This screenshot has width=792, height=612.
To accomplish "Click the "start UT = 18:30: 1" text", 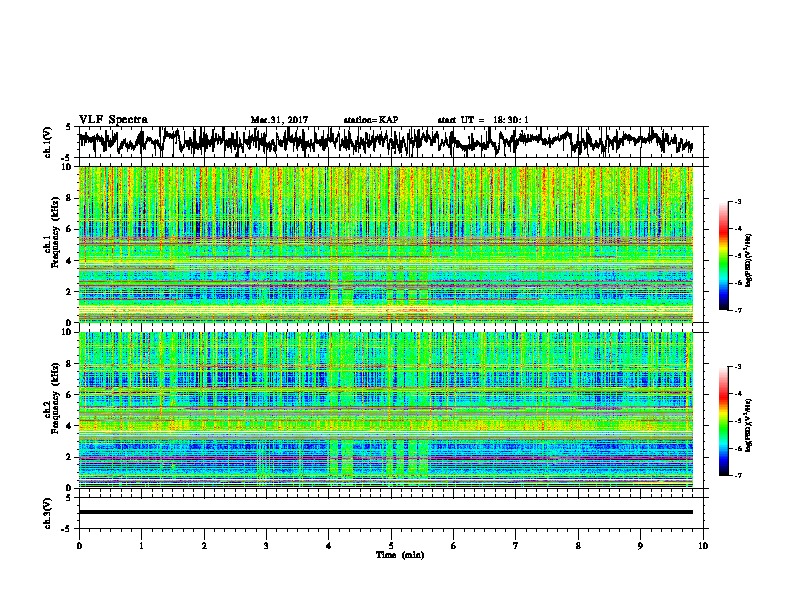I will coord(483,120).
